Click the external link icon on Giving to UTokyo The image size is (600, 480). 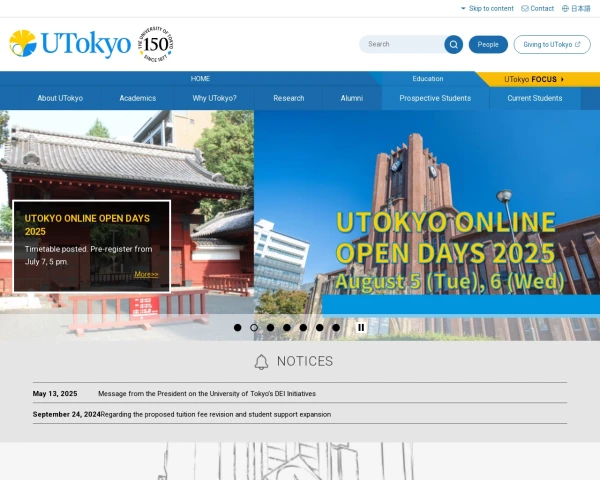577,44
